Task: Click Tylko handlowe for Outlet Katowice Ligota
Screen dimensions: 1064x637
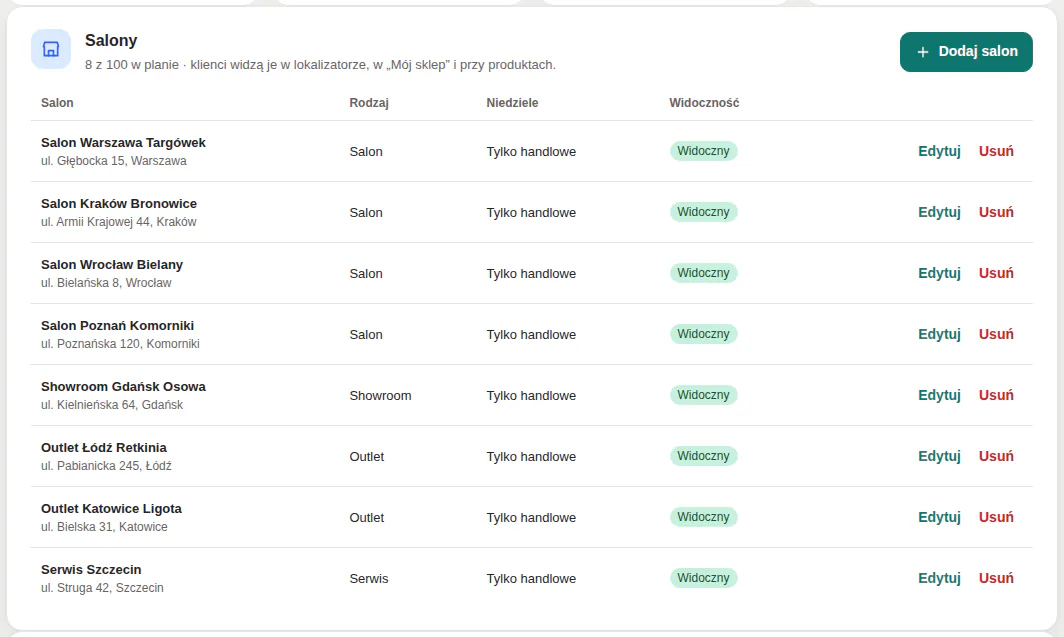Action: point(531,518)
